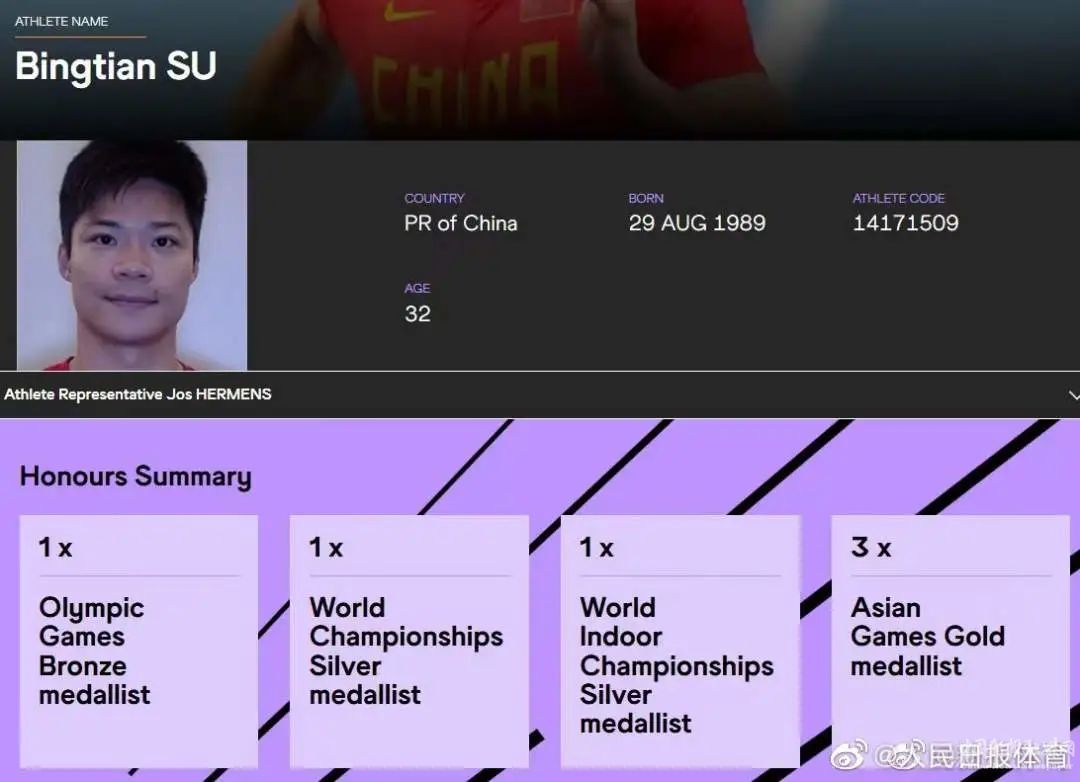Click the Bingtian SU name heading
The image size is (1080, 782).
click(x=116, y=66)
